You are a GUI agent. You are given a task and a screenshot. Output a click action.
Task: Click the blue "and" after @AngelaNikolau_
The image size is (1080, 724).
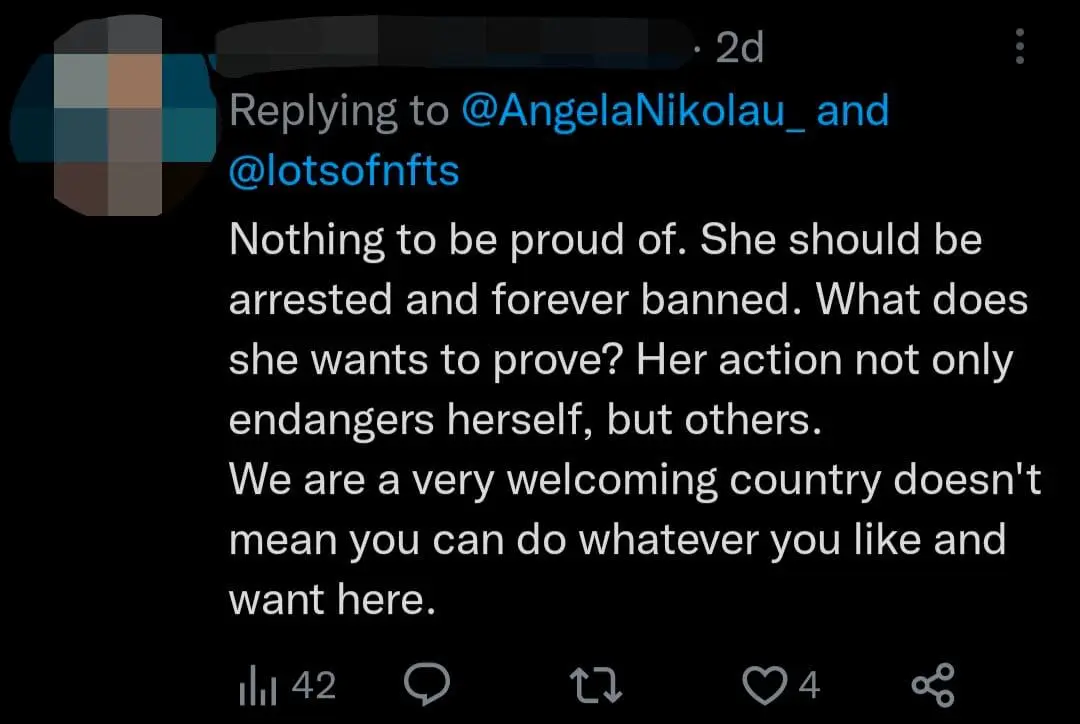[x=853, y=110]
